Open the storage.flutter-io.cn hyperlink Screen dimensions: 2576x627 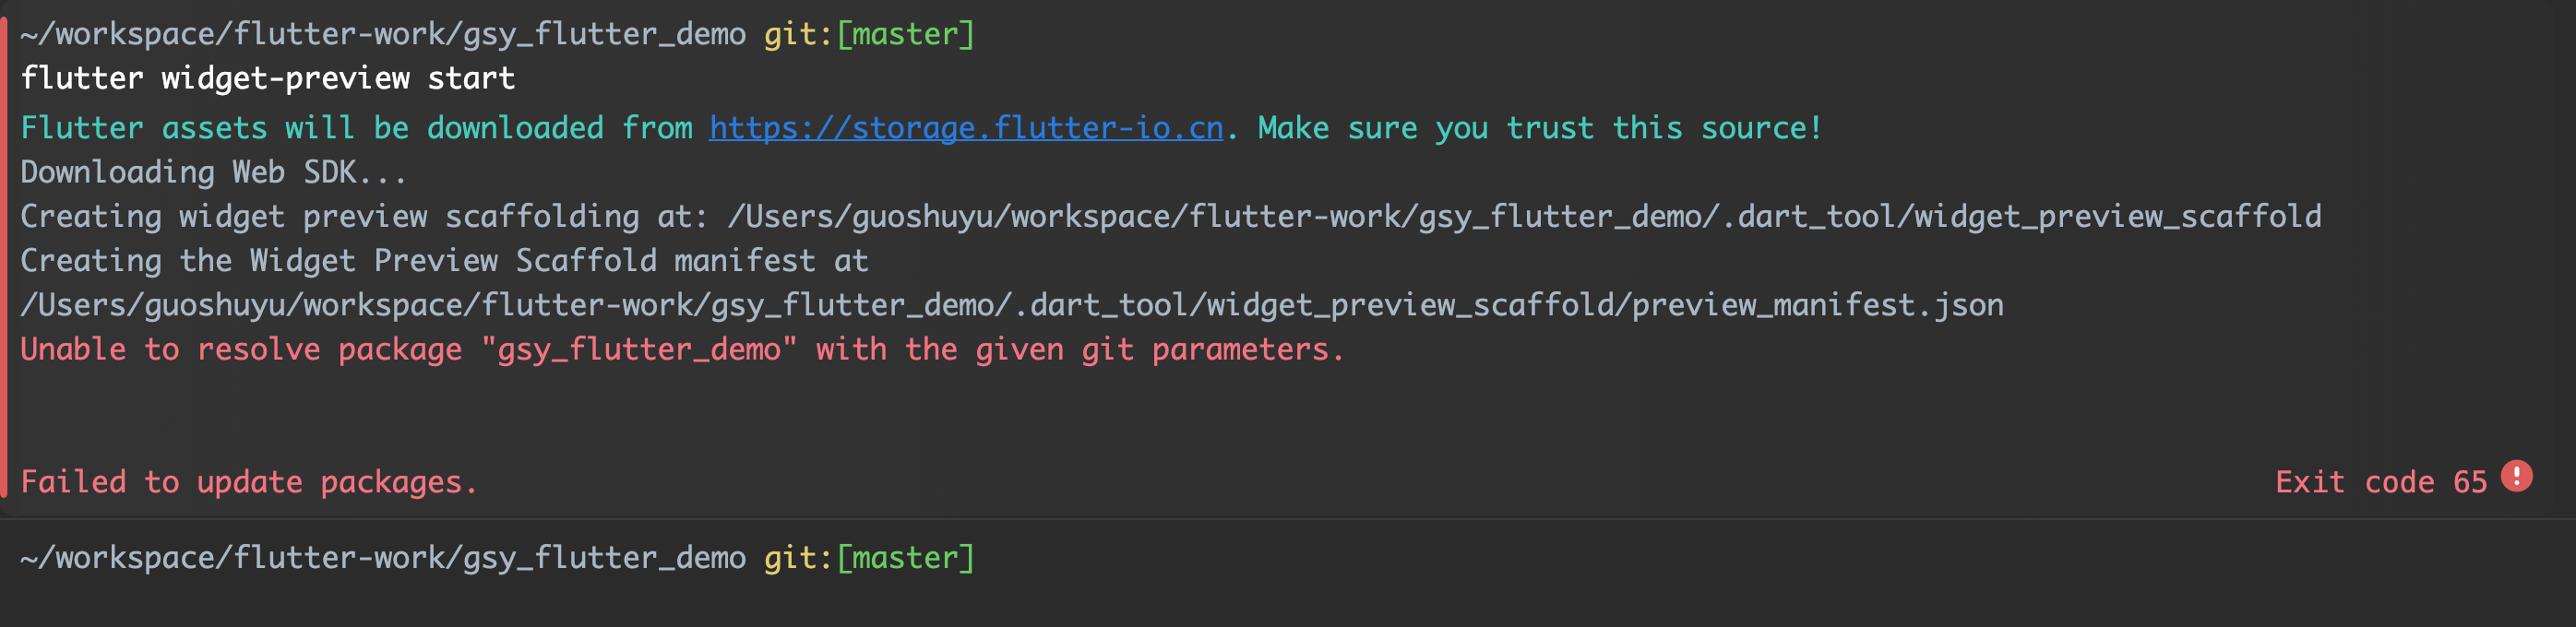[966, 128]
